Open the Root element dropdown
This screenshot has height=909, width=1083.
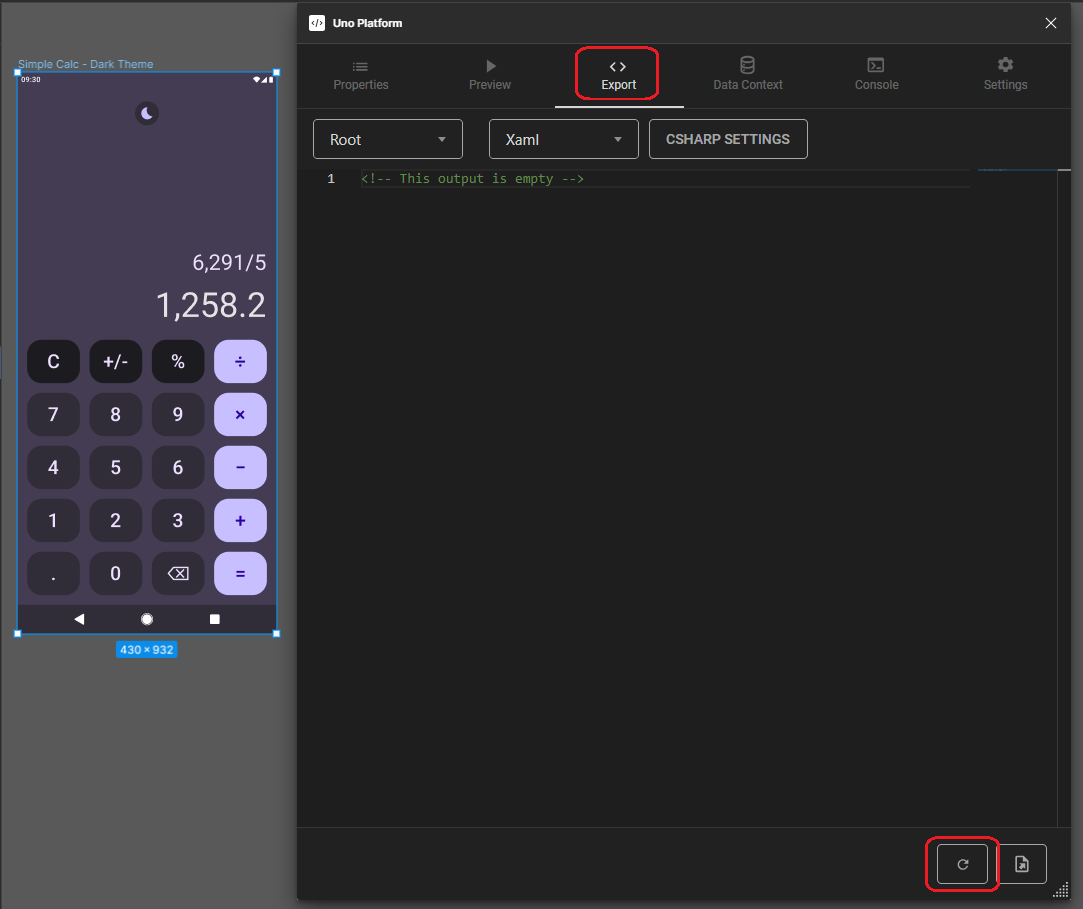pos(387,139)
